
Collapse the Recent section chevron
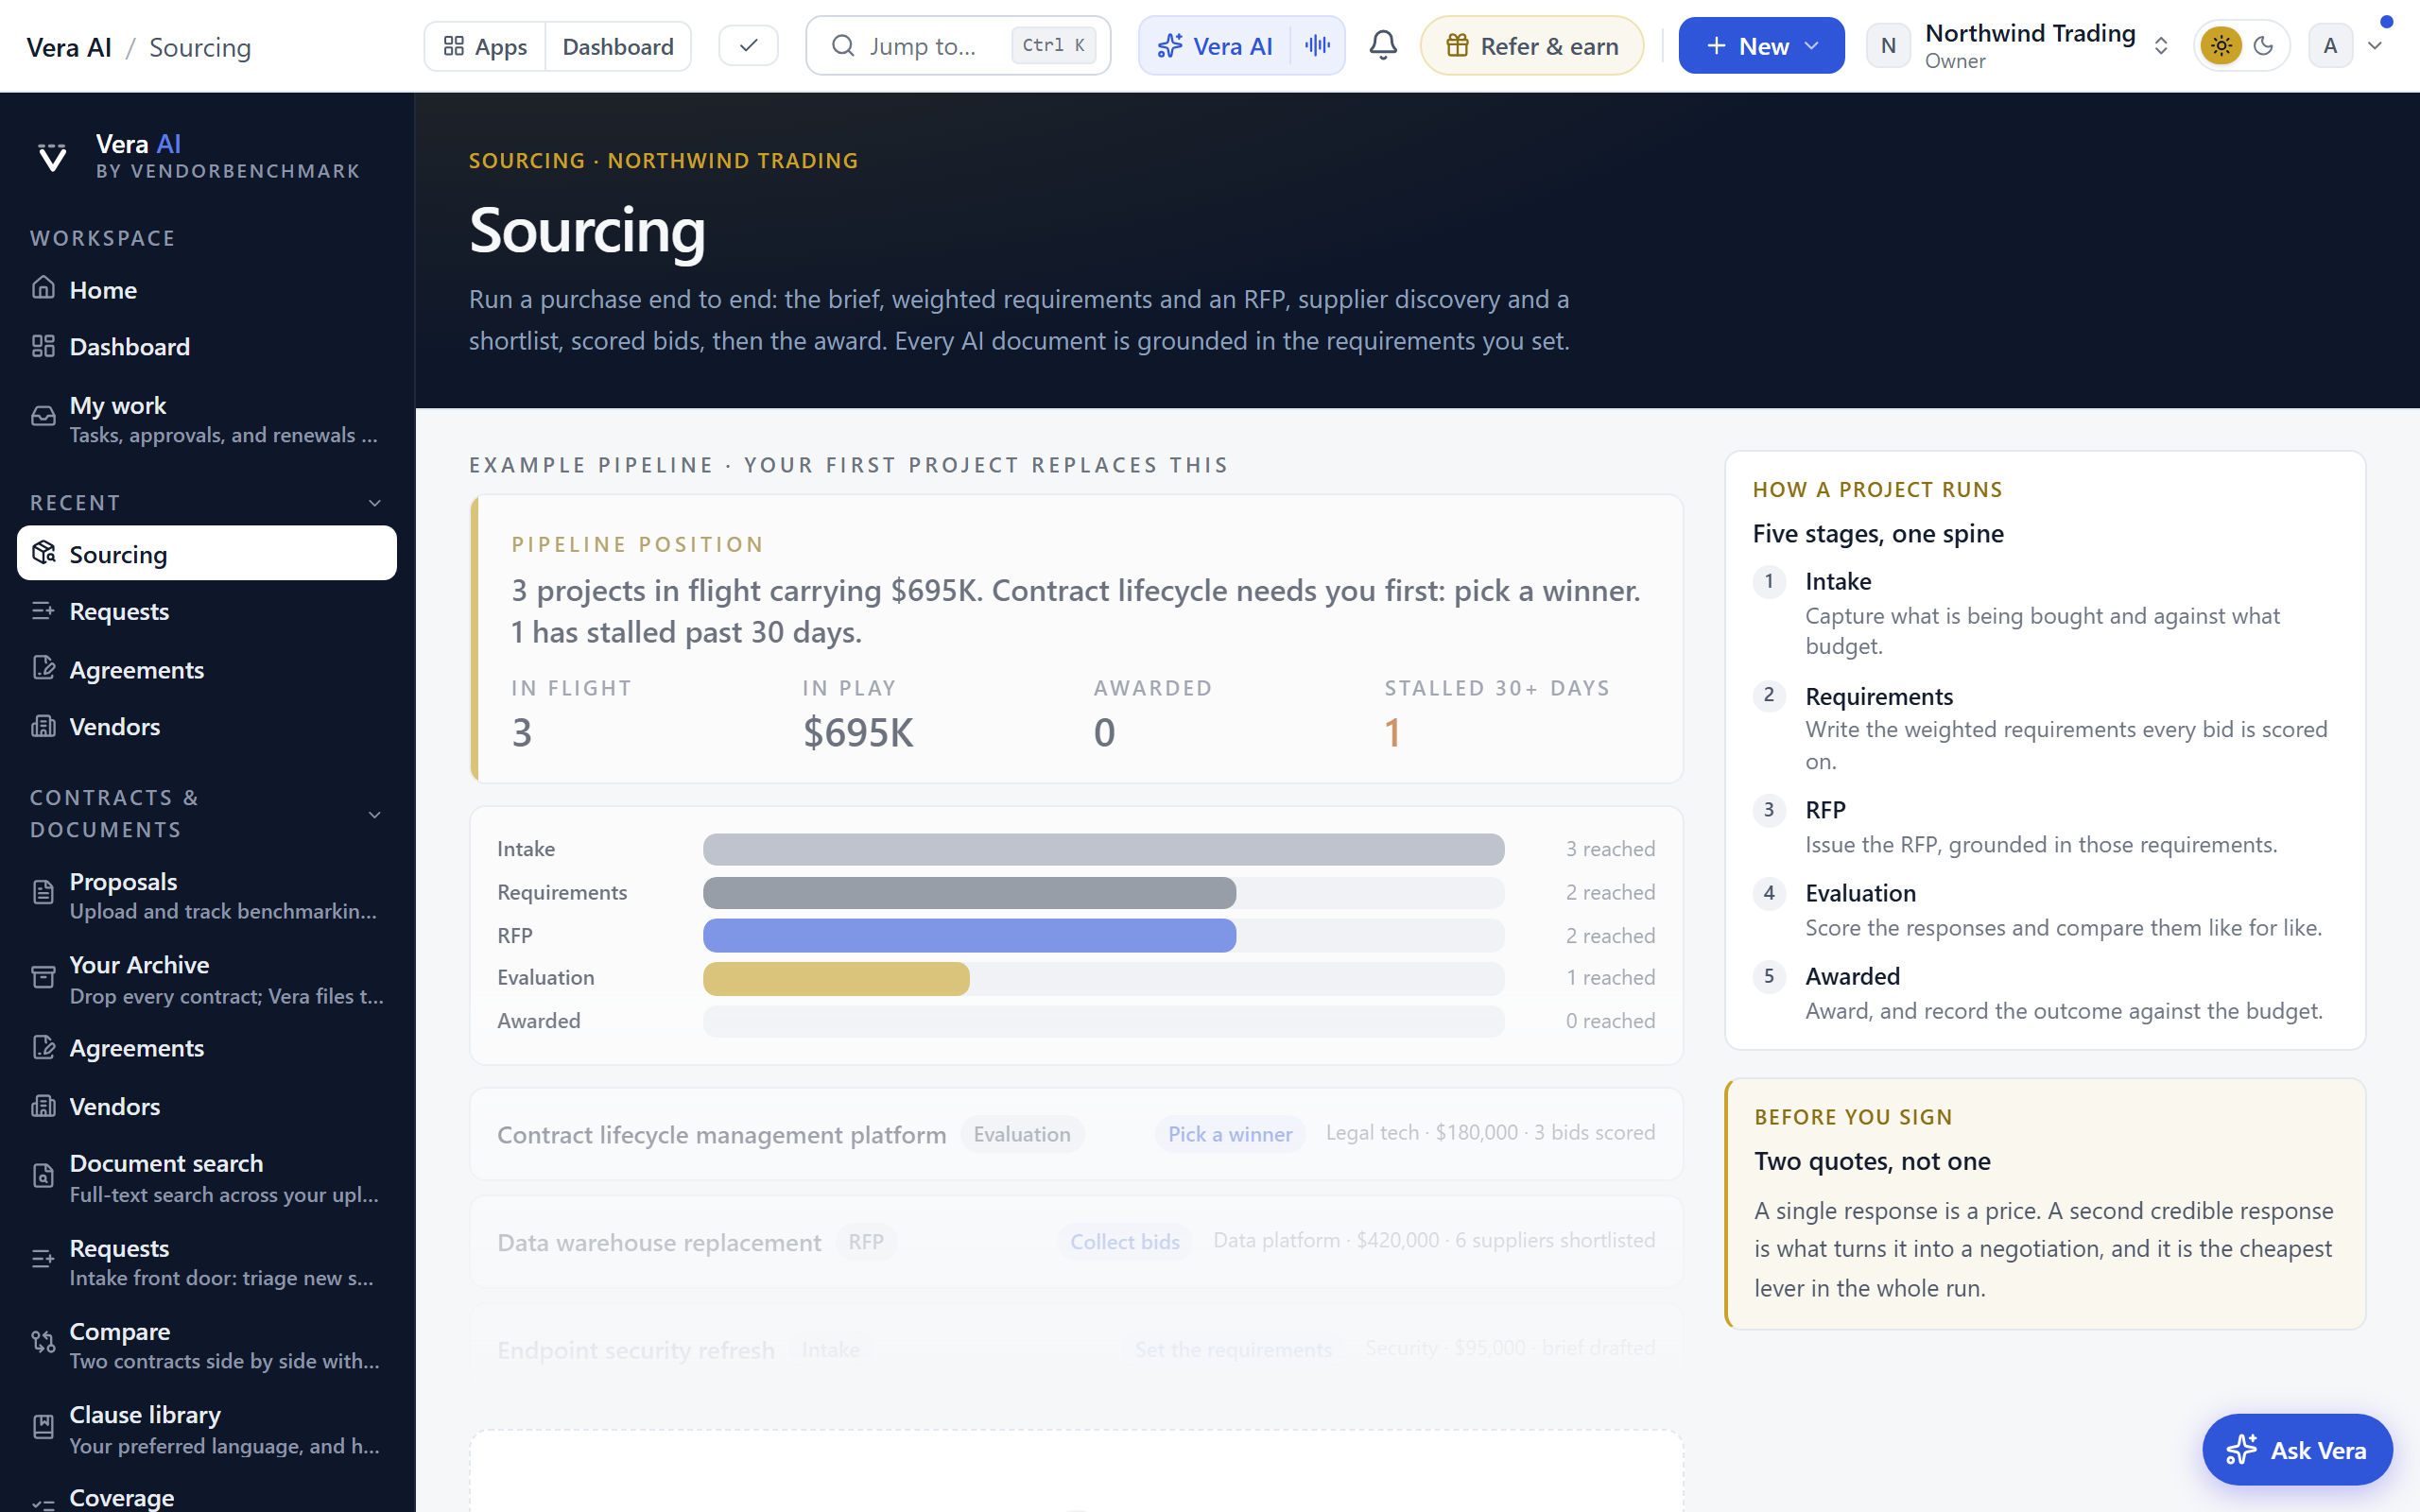pyautogui.click(x=375, y=503)
